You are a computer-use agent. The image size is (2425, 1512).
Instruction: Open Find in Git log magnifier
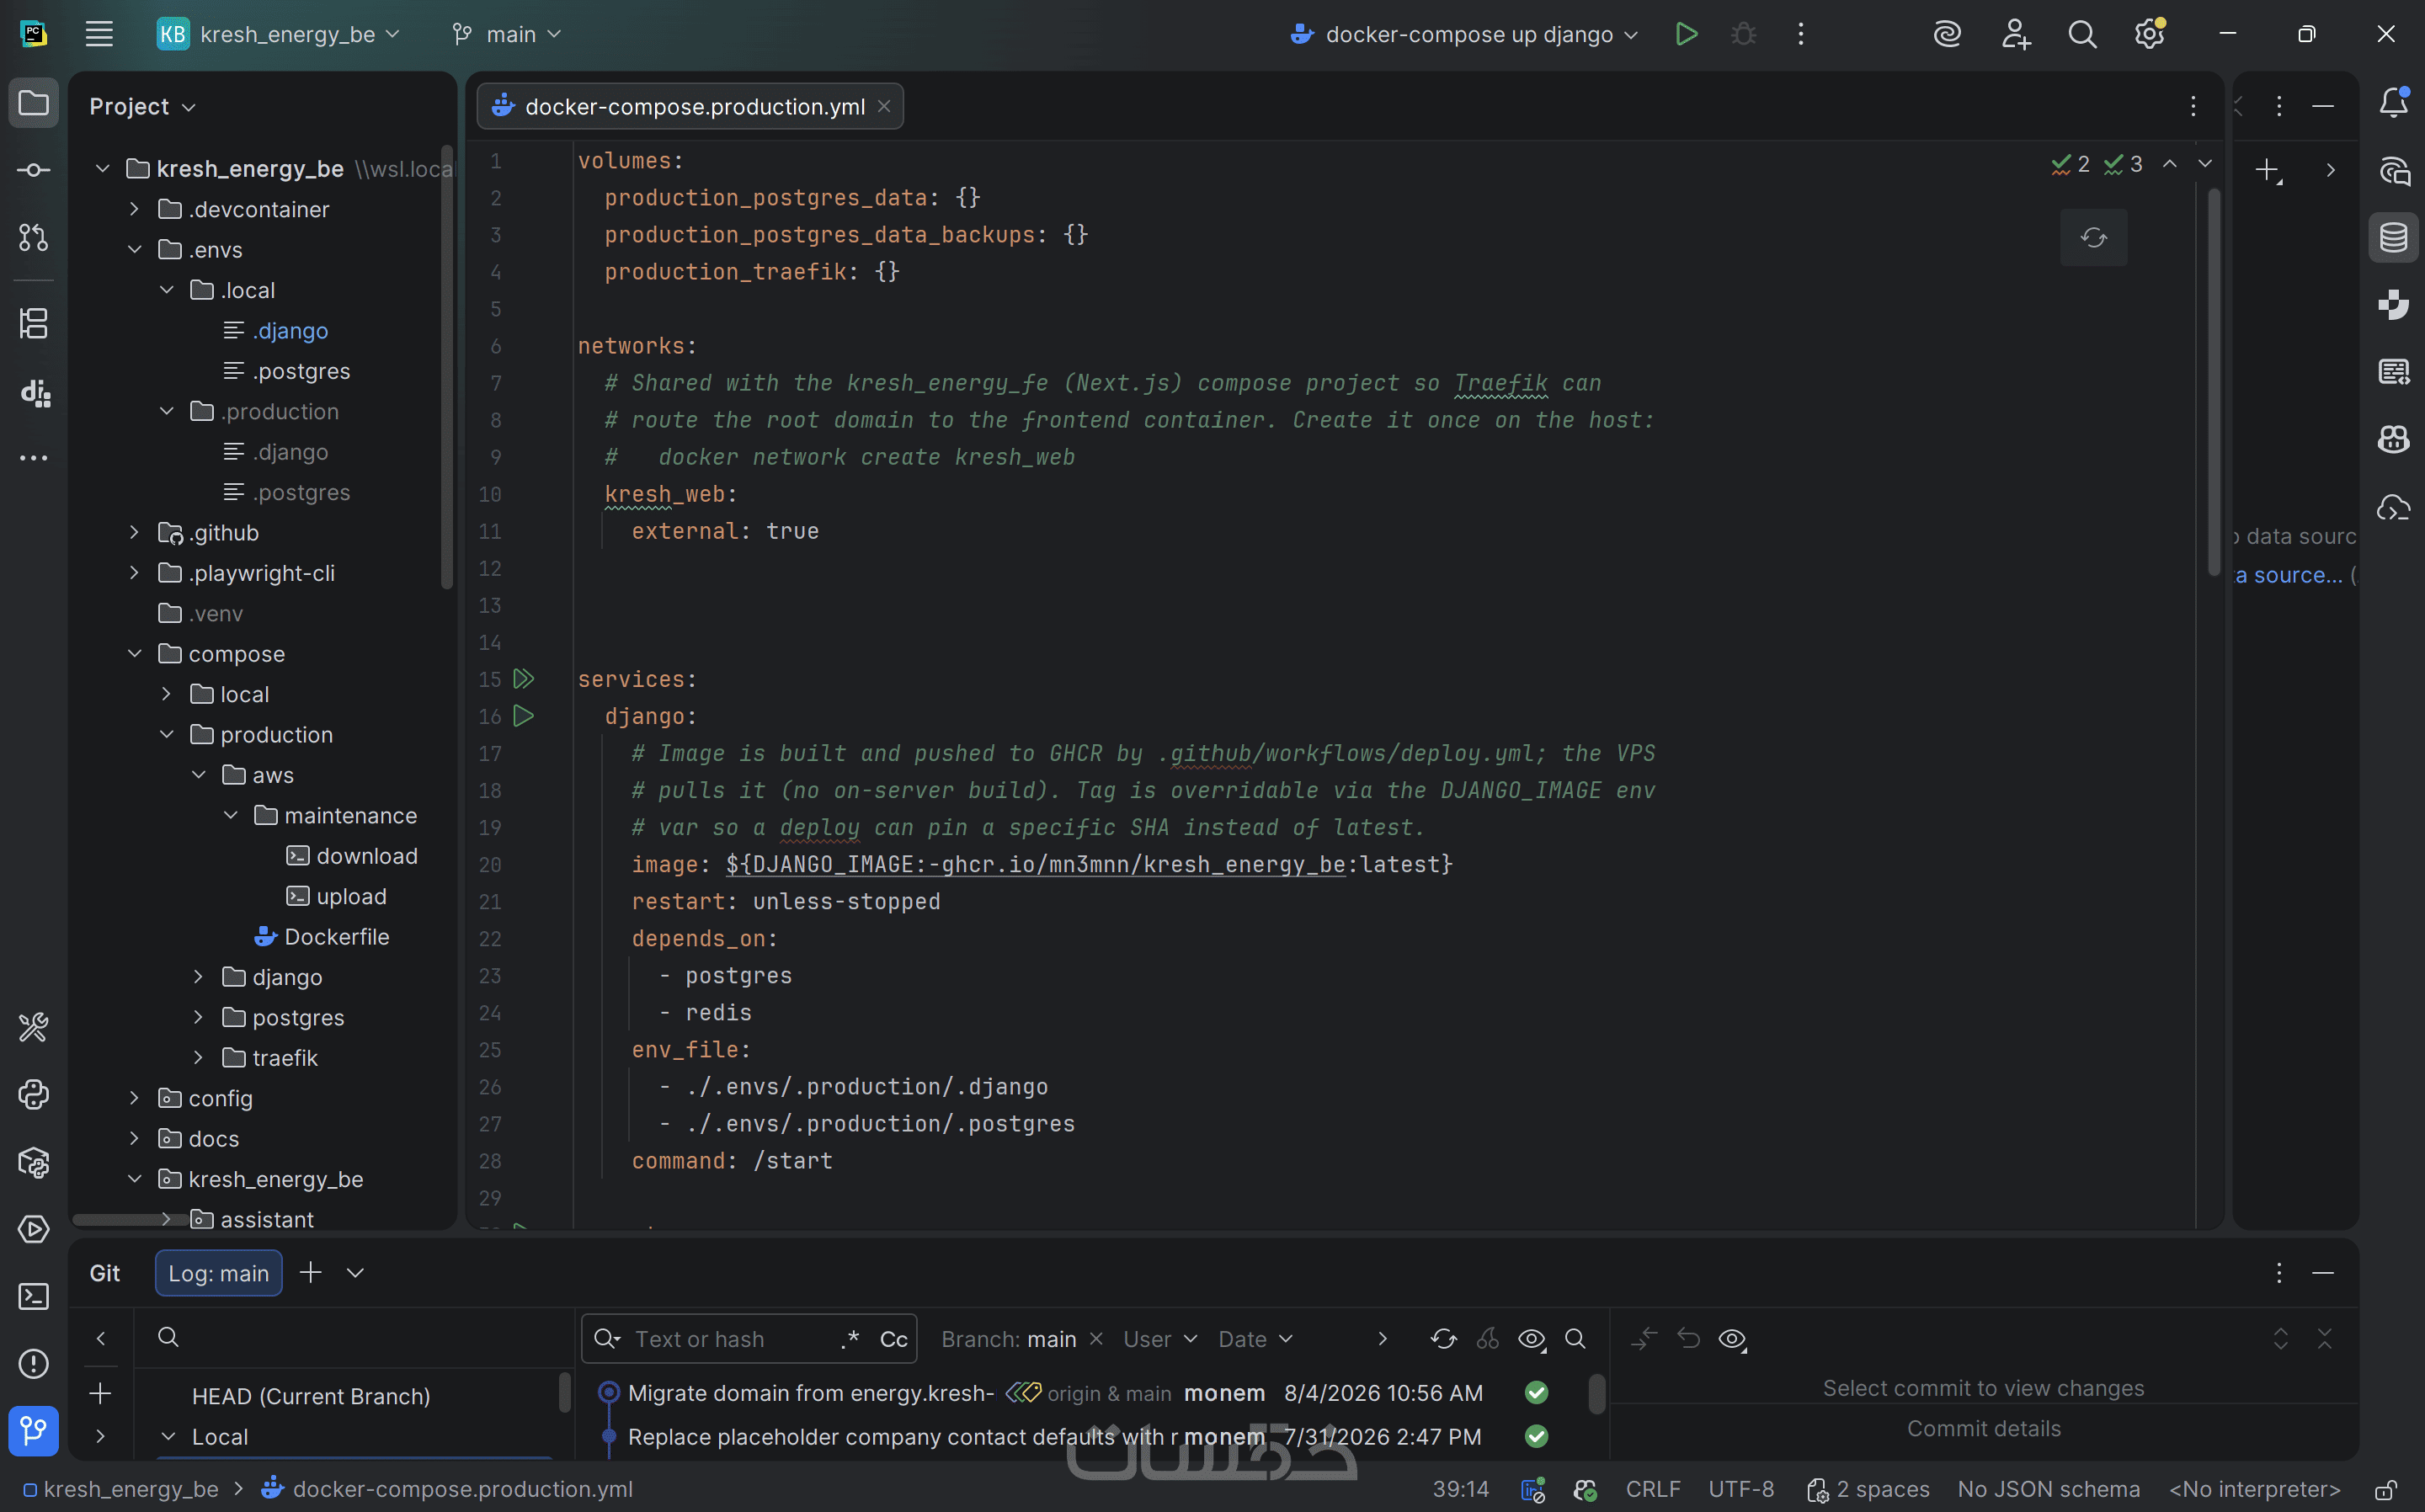click(1575, 1339)
